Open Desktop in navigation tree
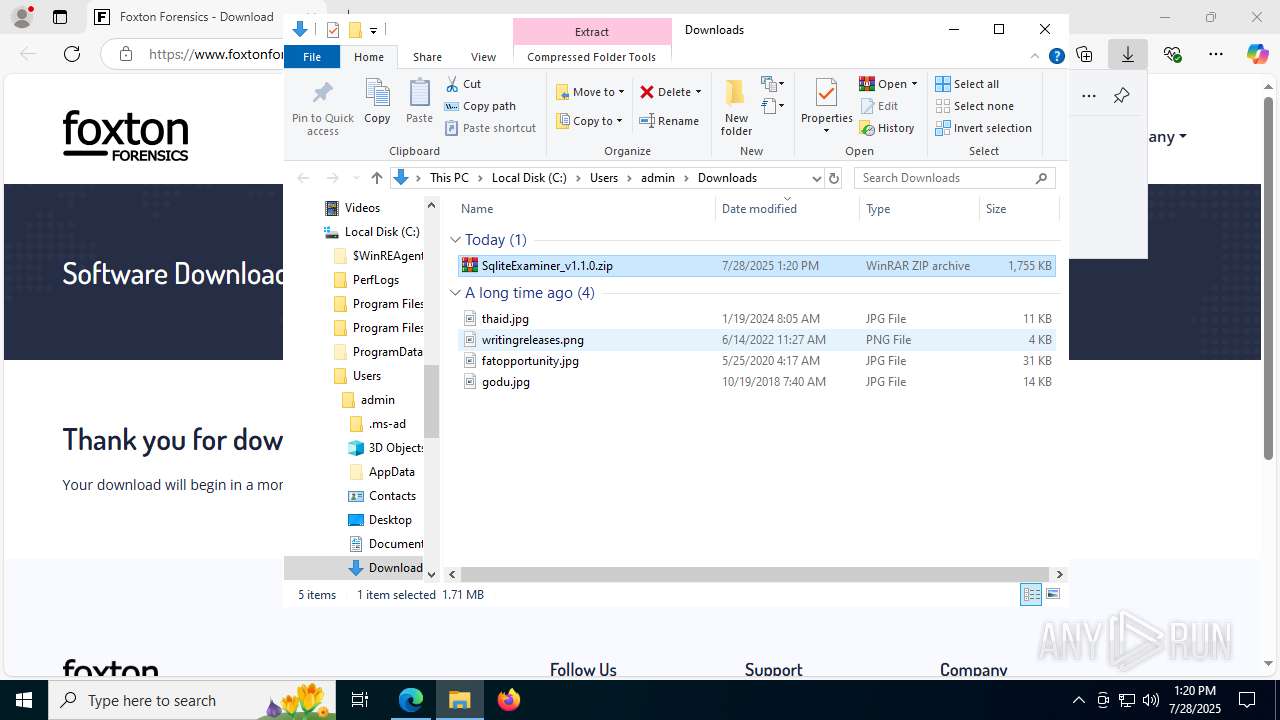Viewport: 1280px width, 720px height. point(389,520)
